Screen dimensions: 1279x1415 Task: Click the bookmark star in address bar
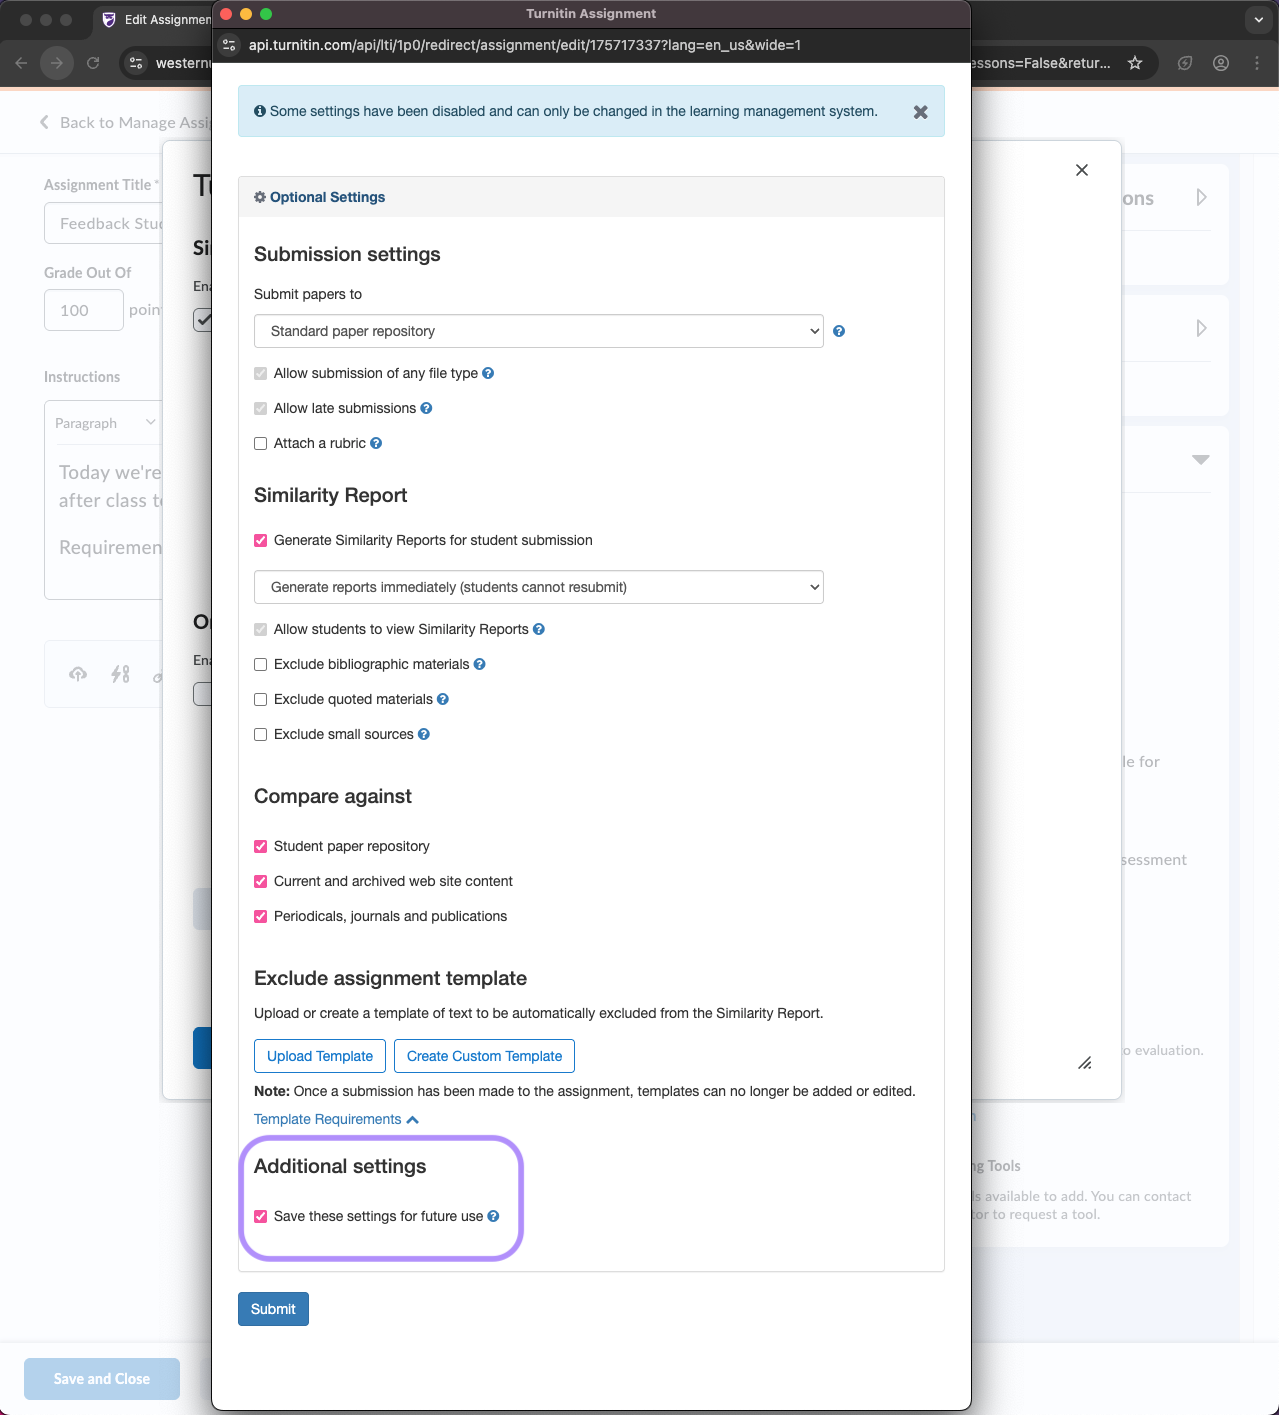1135,63
